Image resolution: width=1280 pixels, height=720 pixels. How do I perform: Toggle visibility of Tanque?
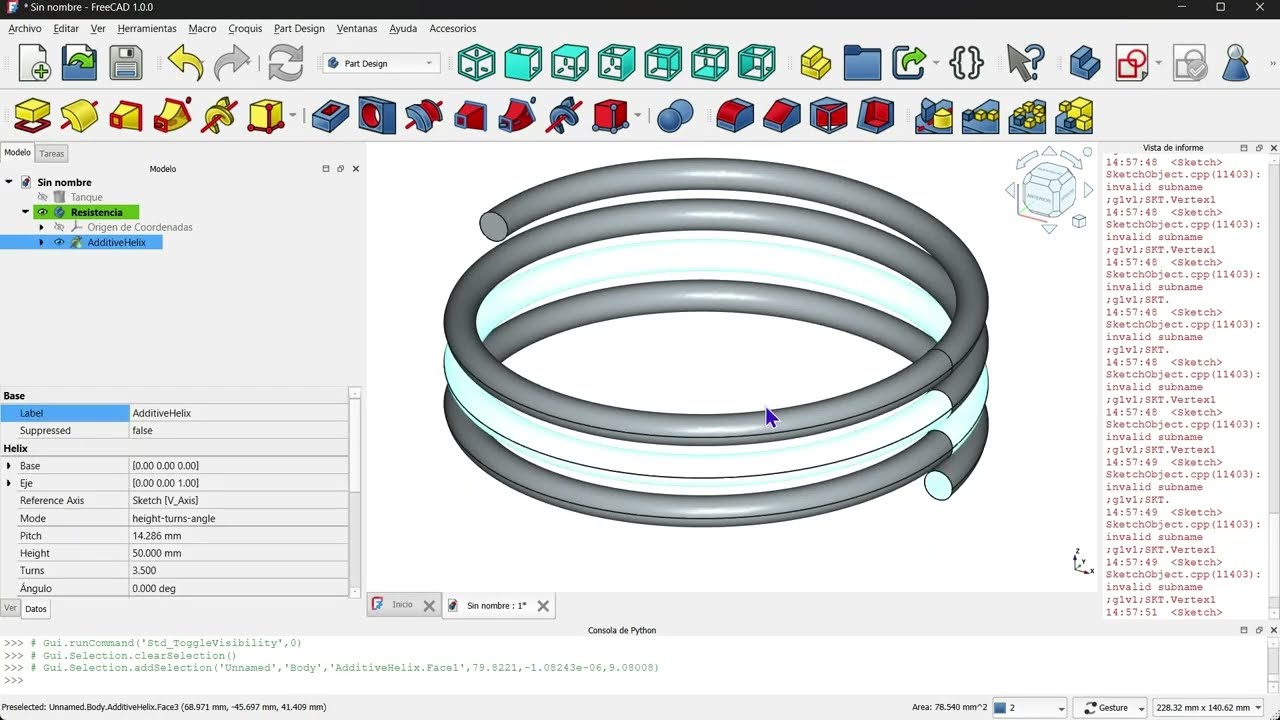(43, 197)
